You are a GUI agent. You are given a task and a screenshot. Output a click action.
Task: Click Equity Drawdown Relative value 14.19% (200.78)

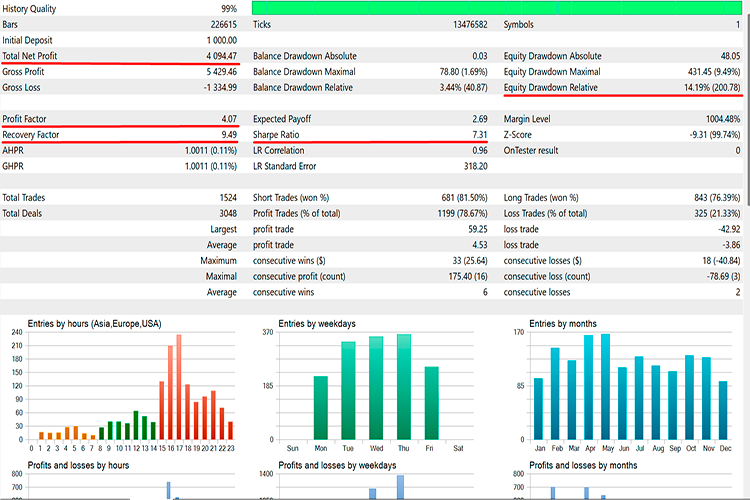(x=712, y=88)
